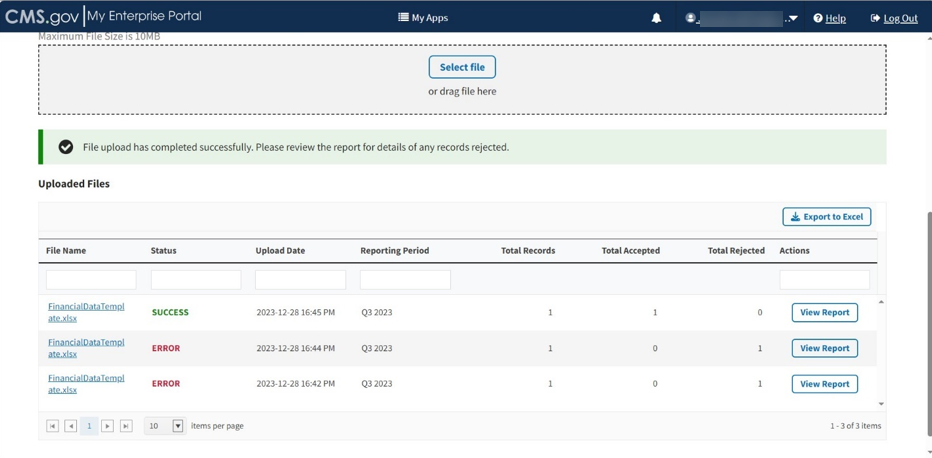Screen dimensions: 932x458
Task: Open the successful FinancialDataTemplate.xlsx file link
Action: [x=86, y=312]
